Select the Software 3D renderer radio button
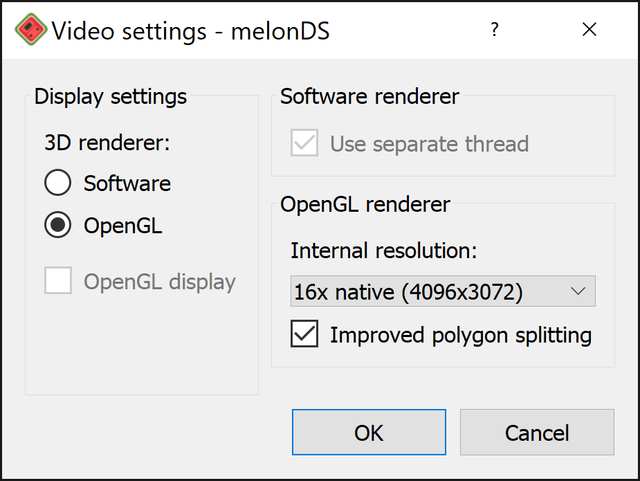The height and width of the screenshot is (481, 640). pyautogui.click(x=58, y=183)
